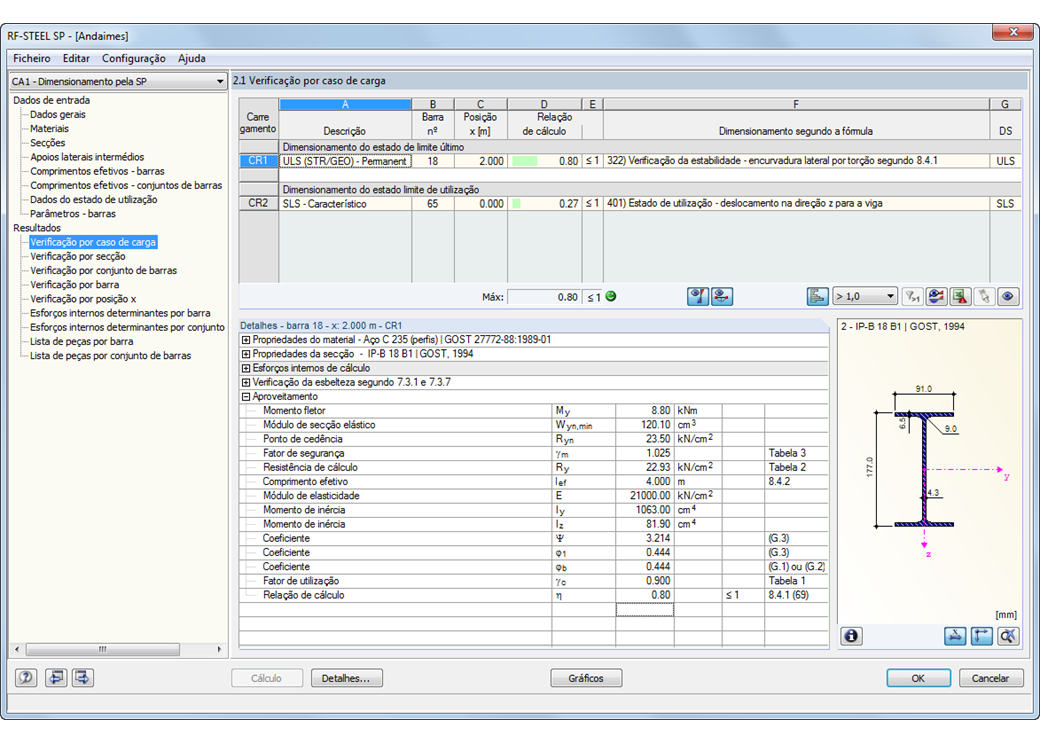
Task: Click the green status indicator next to Máx
Action: click(x=611, y=296)
